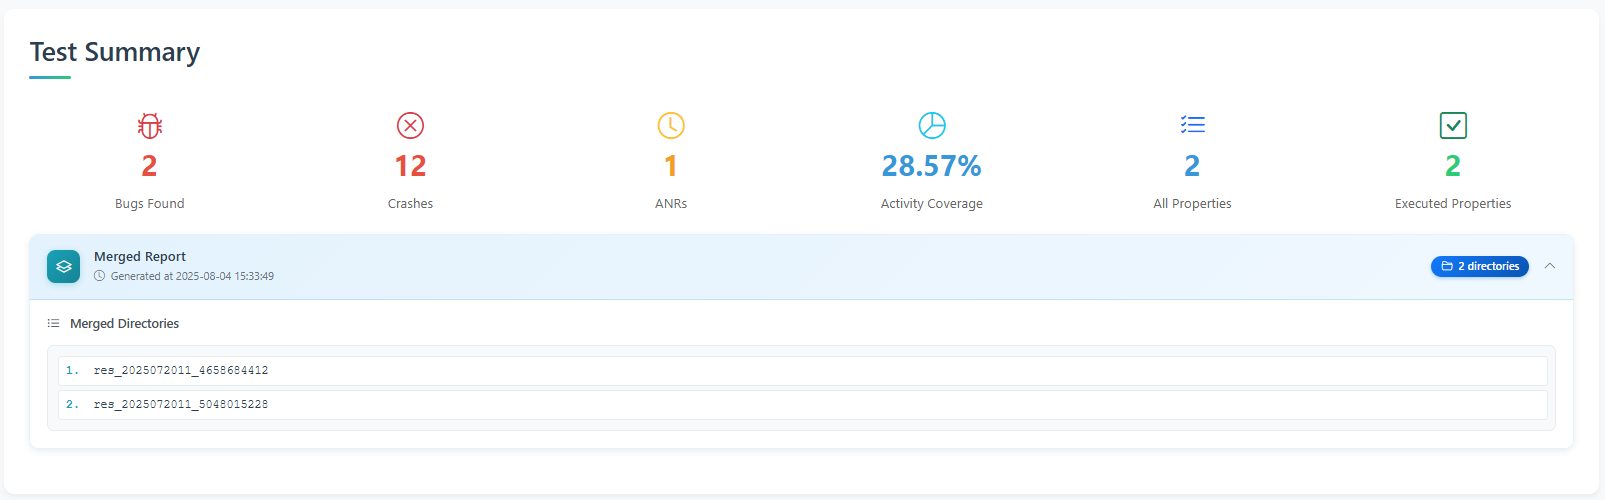Click the red bug icon

click(x=150, y=126)
